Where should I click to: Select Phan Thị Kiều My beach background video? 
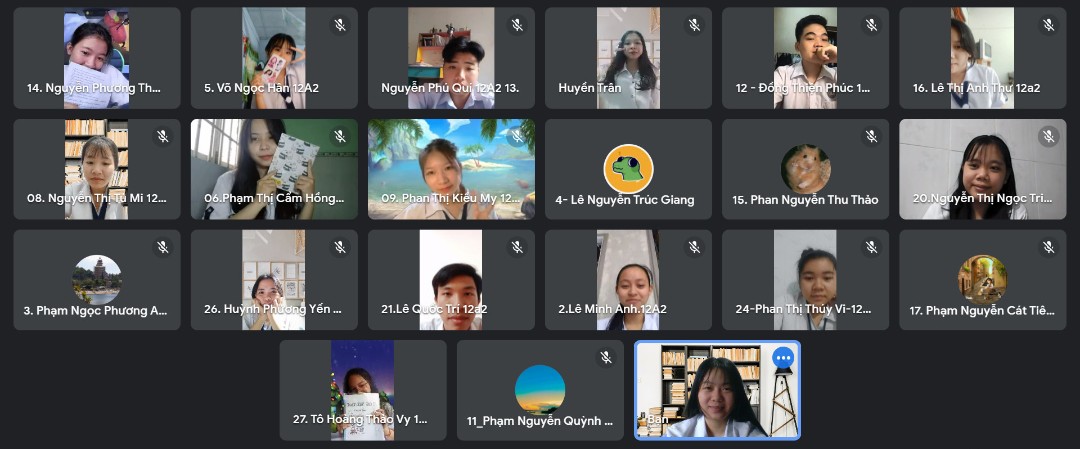(x=451, y=169)
